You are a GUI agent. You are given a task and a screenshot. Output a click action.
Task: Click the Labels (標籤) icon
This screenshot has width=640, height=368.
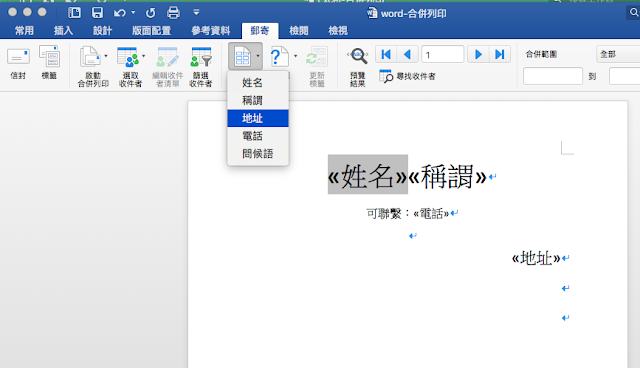pos(49,56)
